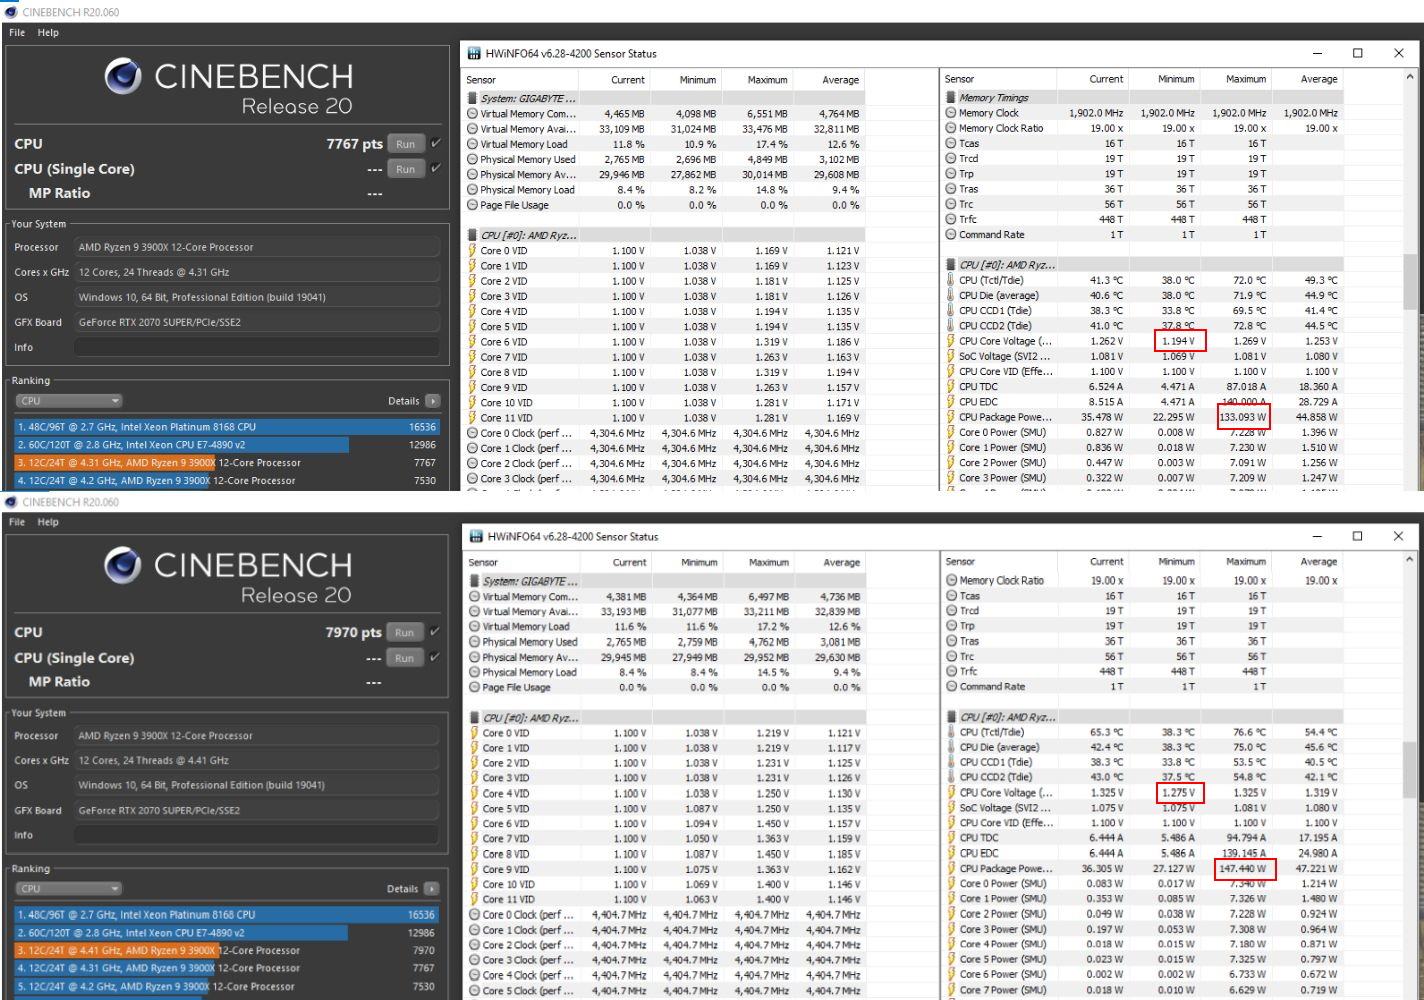Click the minimum core voltage value 1.275 V
Screen dimensions: 1424x1000
(1178, 793)
